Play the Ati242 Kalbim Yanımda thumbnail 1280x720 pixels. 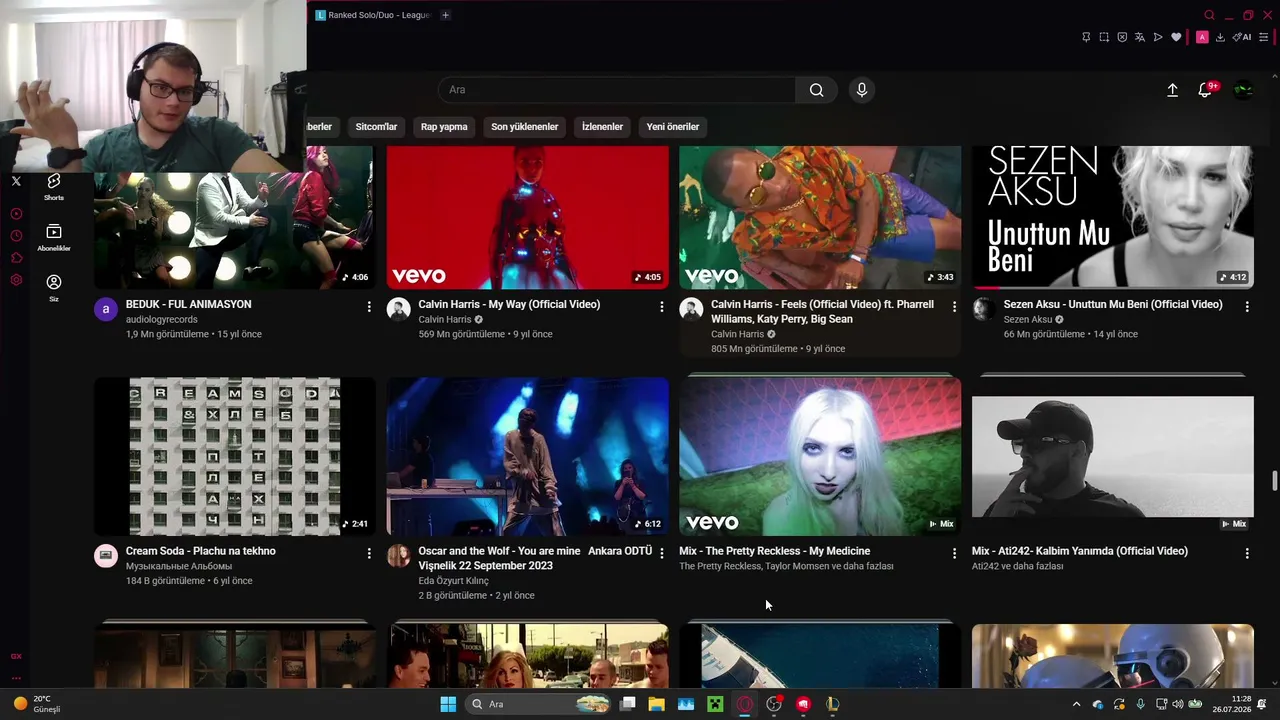pos(1112,456)
